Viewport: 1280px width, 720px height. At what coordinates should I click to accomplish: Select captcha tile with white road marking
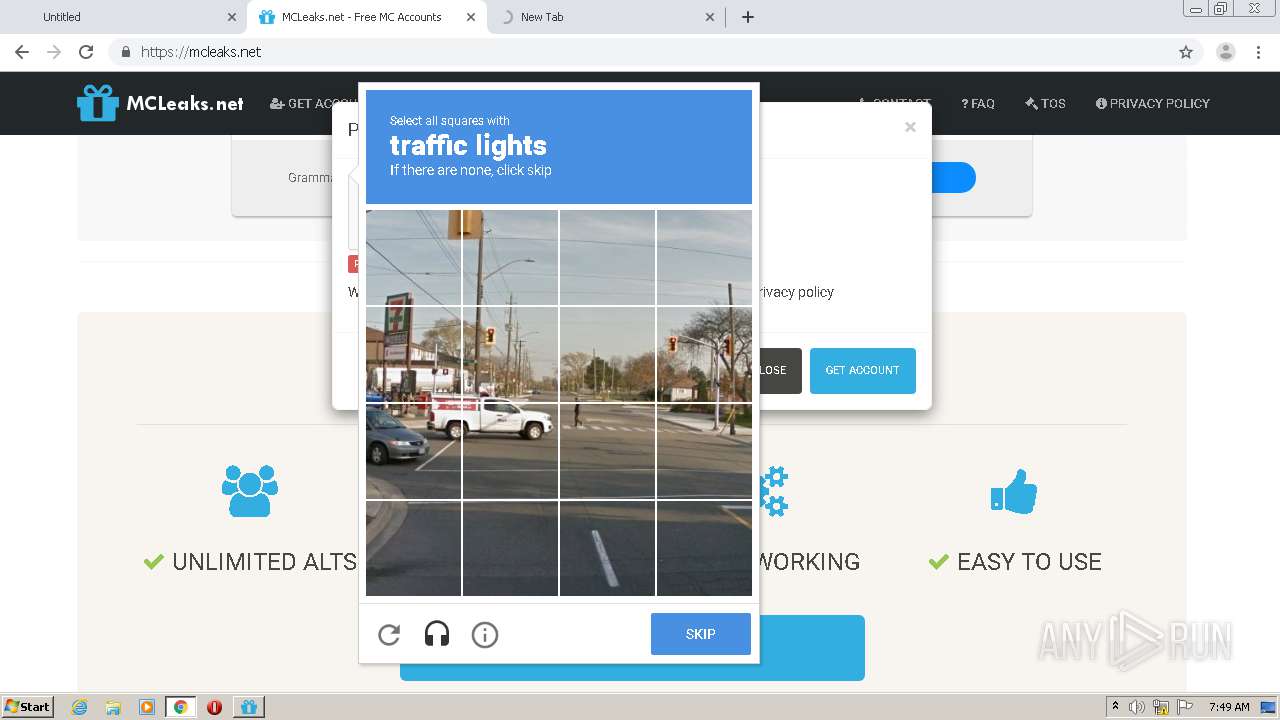[x=607, y=548]
